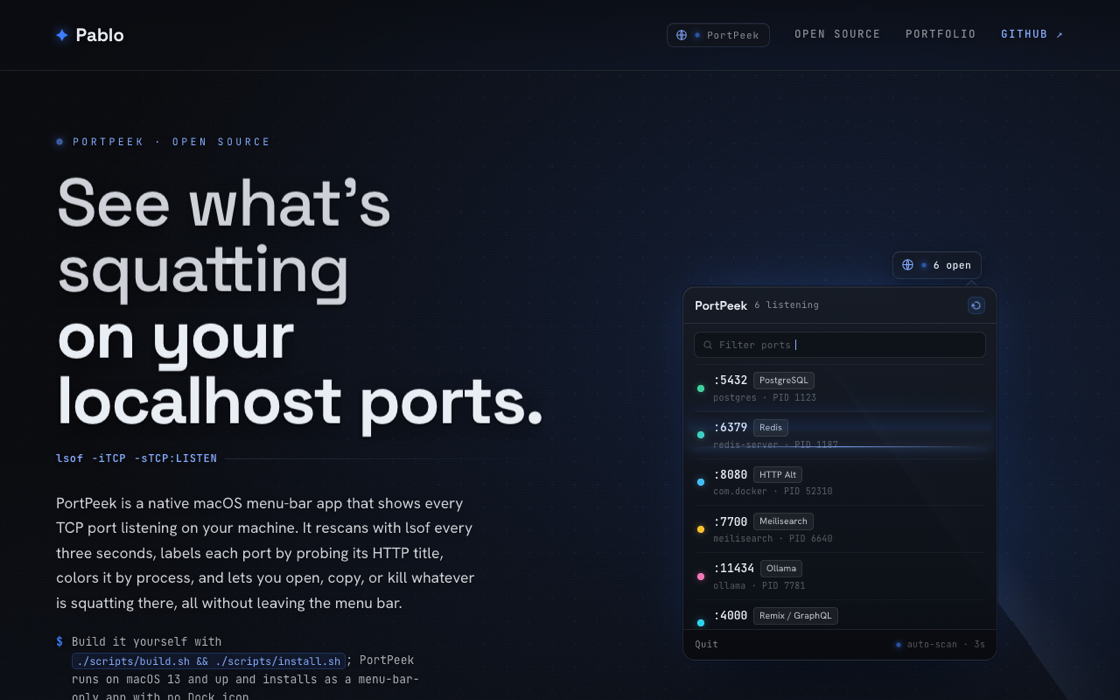Click the Remix / GraphQL label tag

point(795,616)
